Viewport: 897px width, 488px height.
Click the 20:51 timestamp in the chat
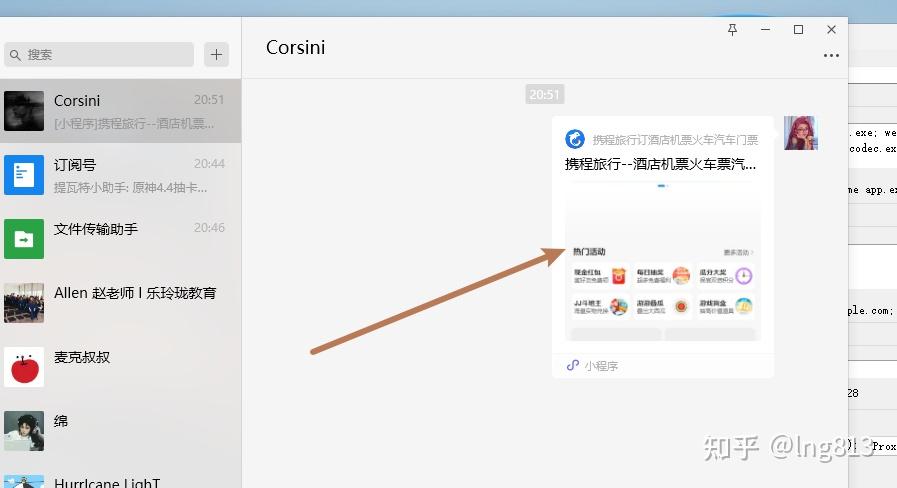(x=545, y=94)
